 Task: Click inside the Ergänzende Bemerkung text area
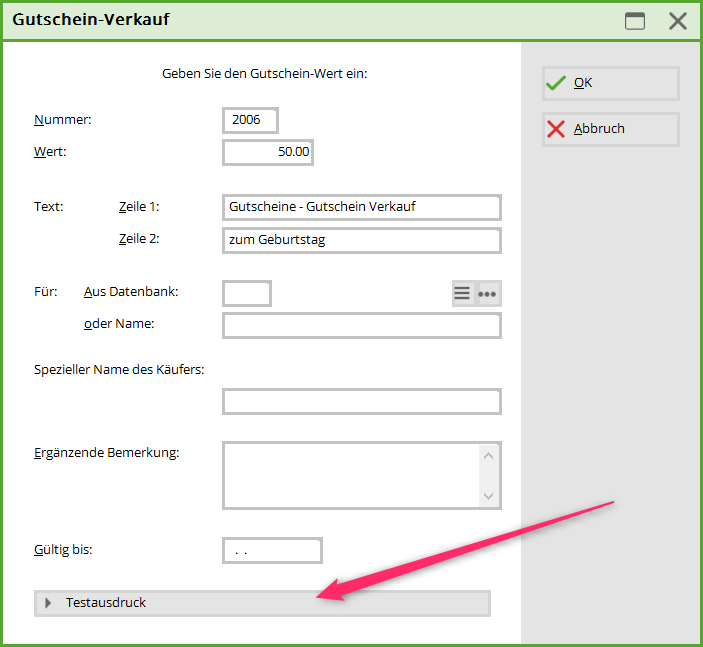pyautogui.click(x=350, y=476)
